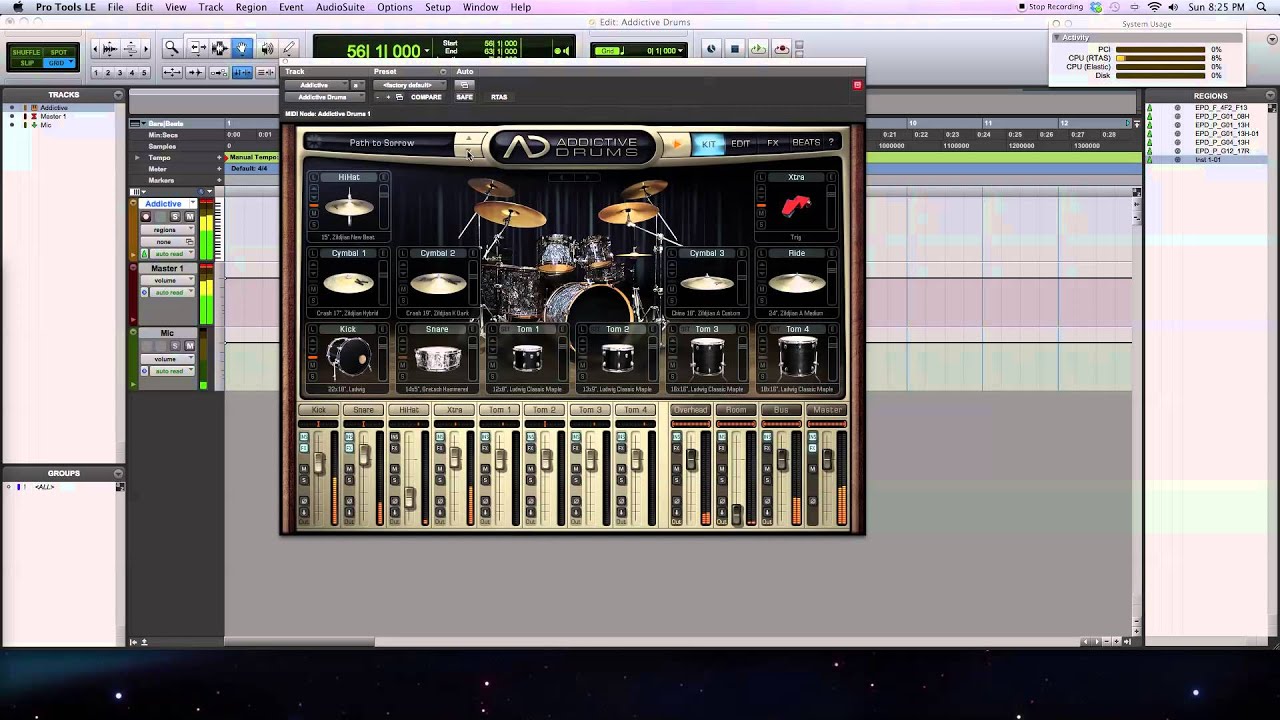Switch to the EDIT page in Addictive Drums
The image size is (1280, 720).
click(x=740, y=144)
